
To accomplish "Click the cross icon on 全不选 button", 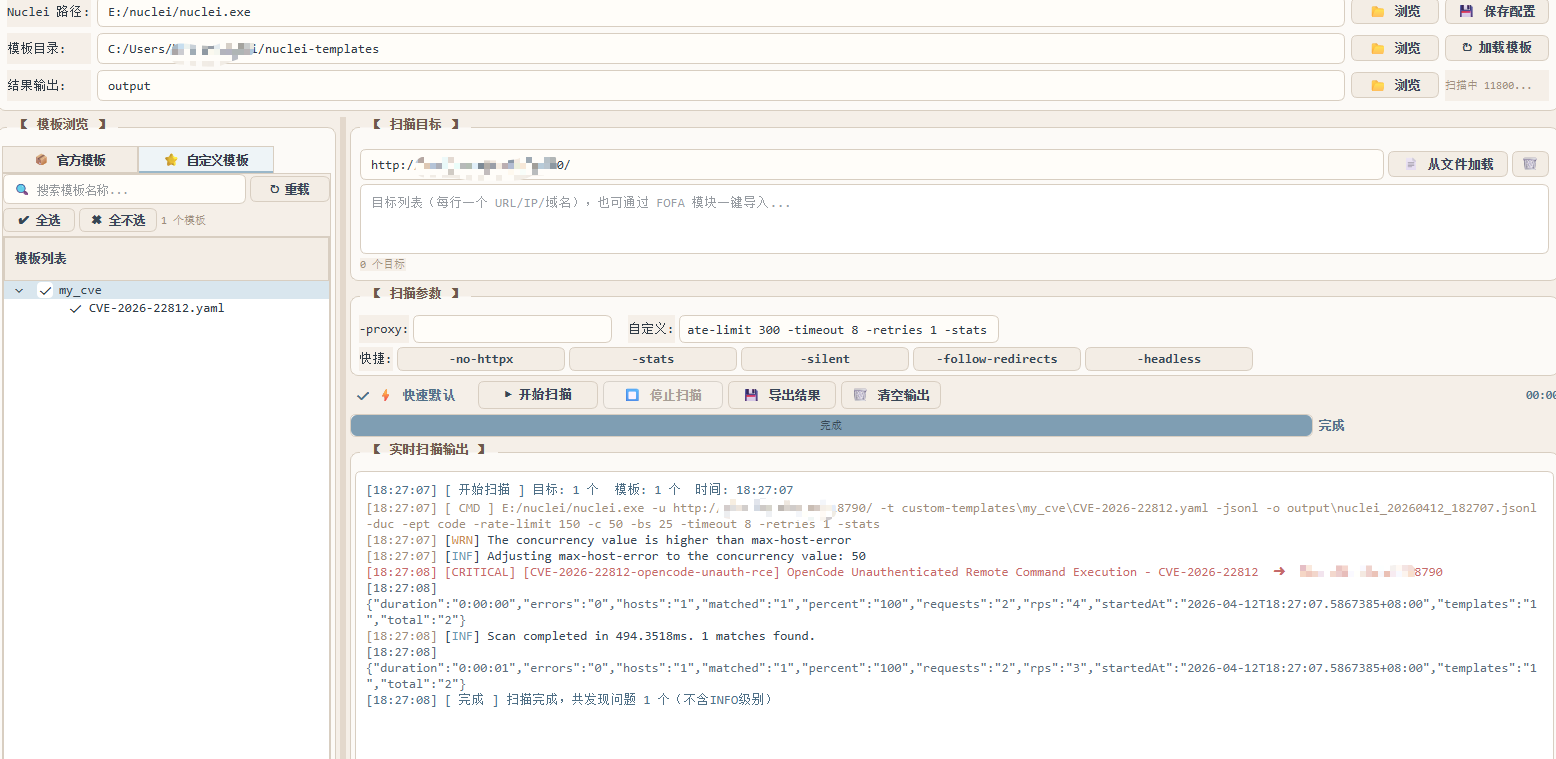I will [96, 220].
